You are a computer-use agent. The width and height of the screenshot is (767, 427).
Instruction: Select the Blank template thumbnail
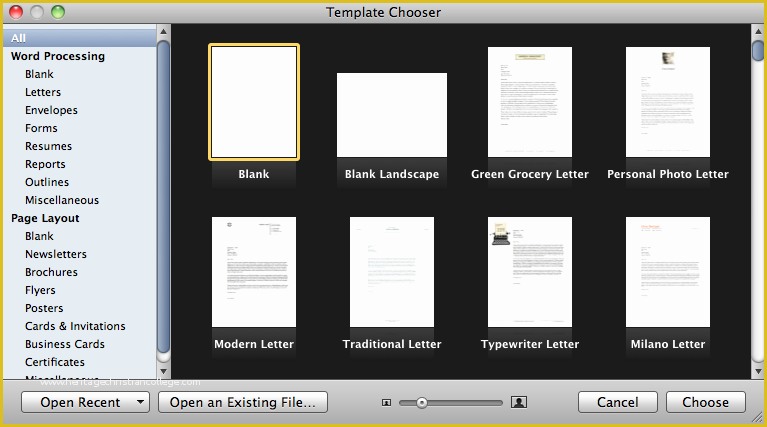254,102
